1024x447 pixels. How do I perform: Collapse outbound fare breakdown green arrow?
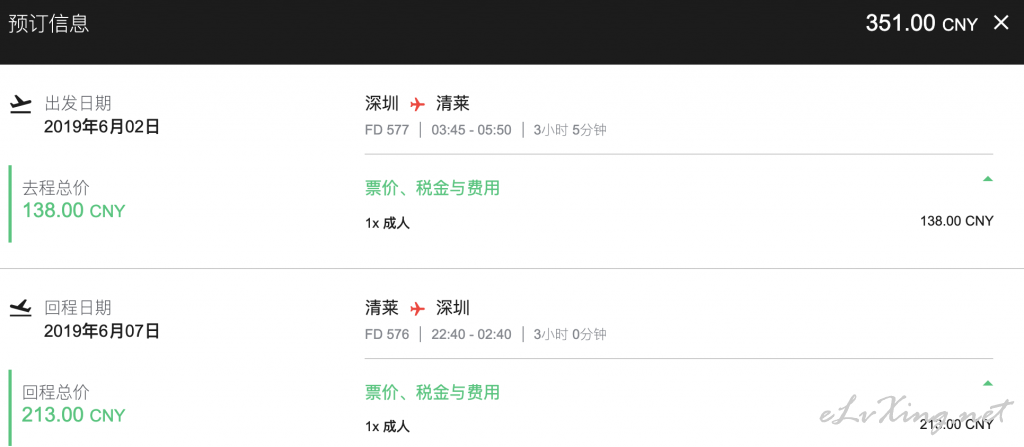(987, 178)
